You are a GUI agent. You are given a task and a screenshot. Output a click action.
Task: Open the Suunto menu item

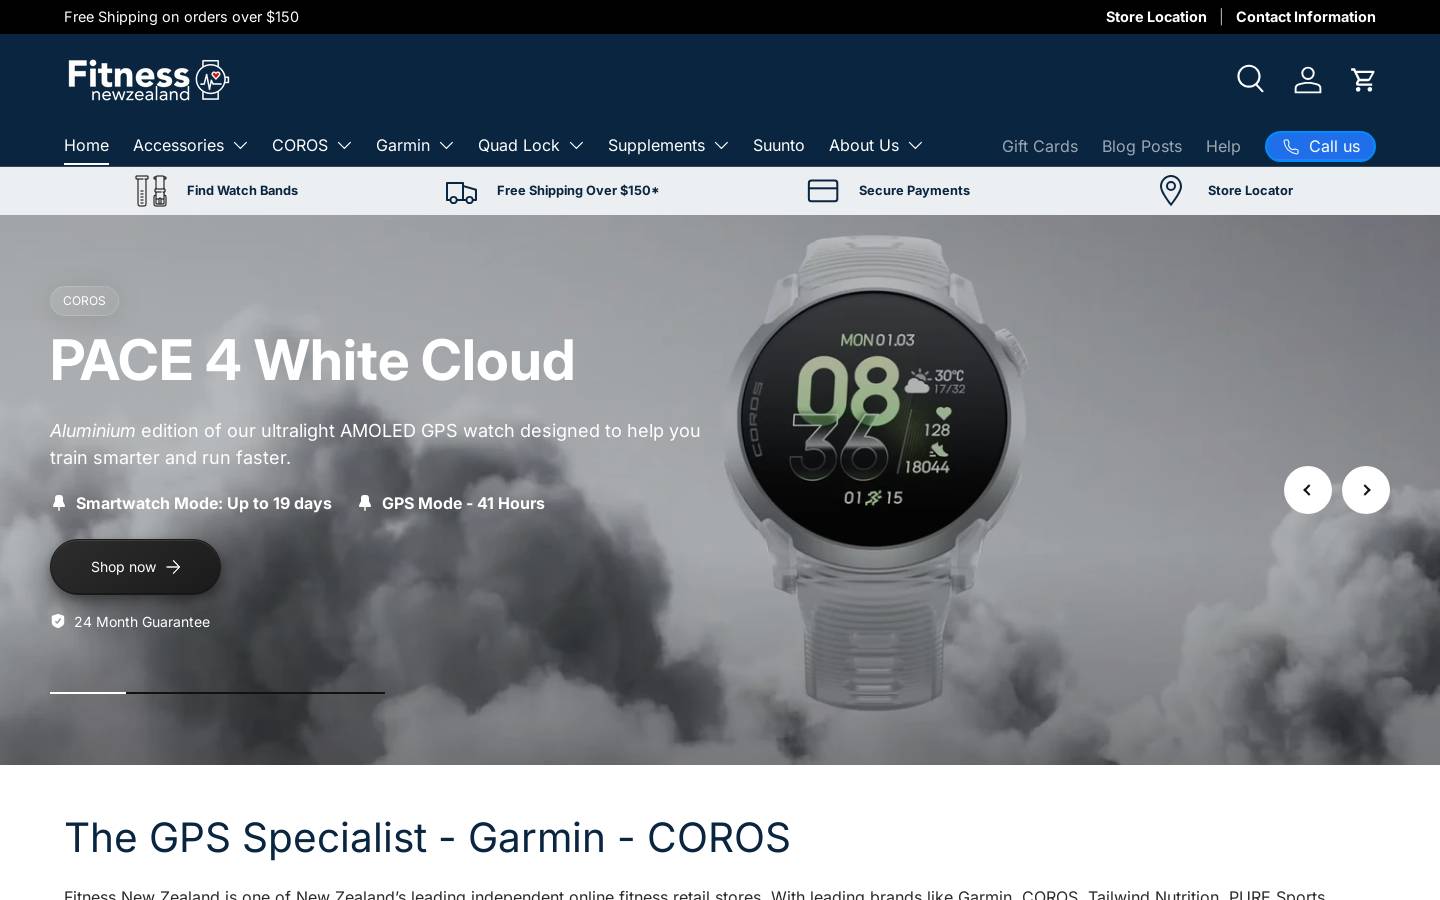[x=779, y=145]
